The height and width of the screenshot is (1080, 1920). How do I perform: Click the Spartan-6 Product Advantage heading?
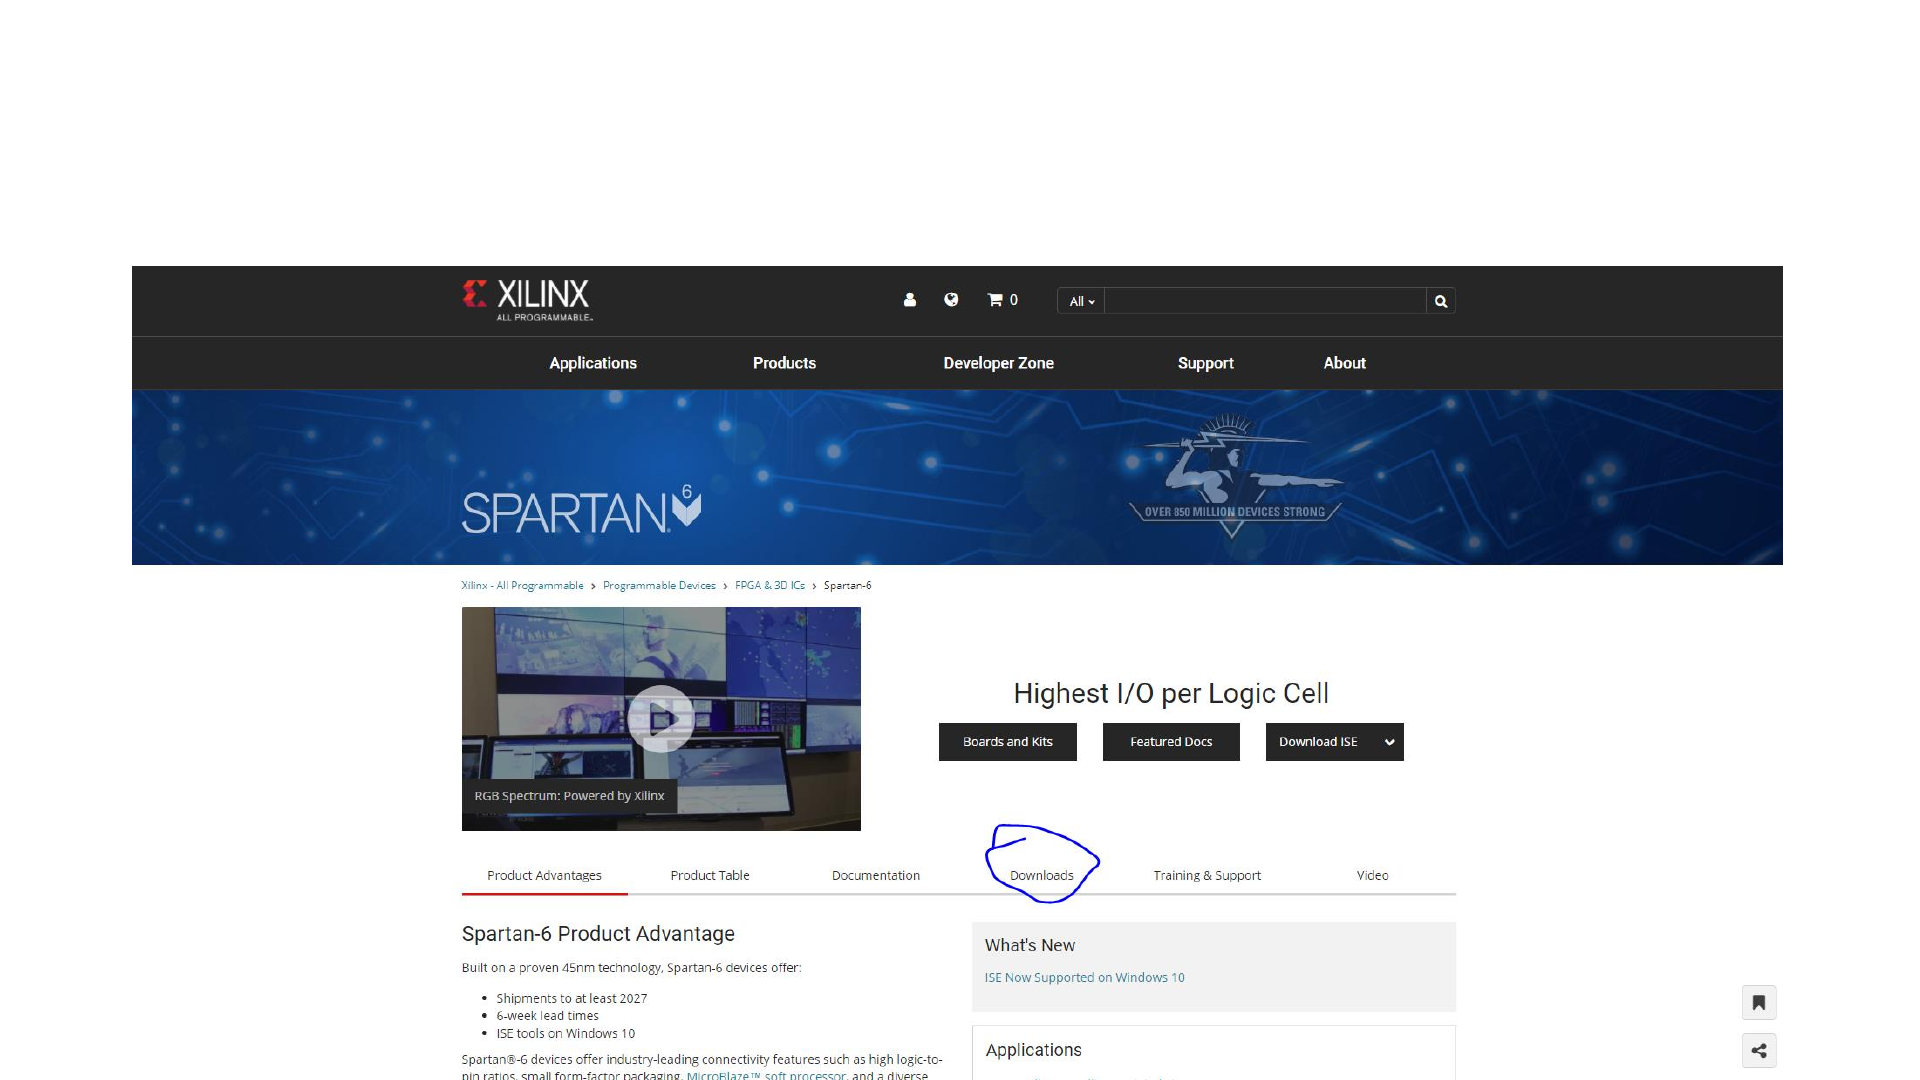pos(598,934)
